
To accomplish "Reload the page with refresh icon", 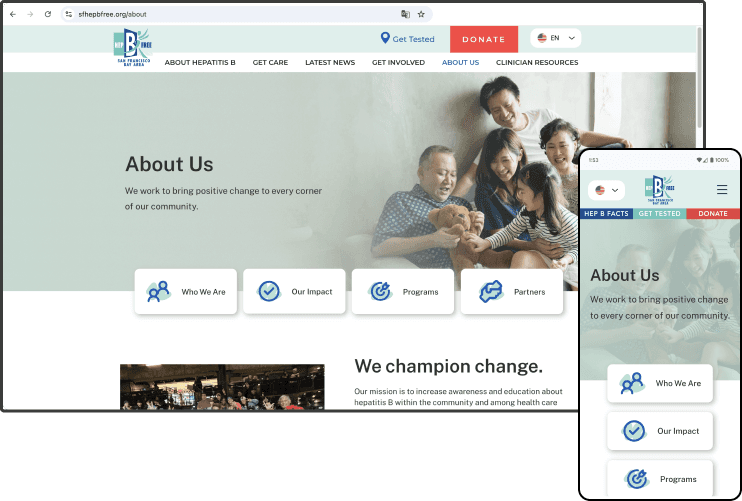I will coord(48,14).
